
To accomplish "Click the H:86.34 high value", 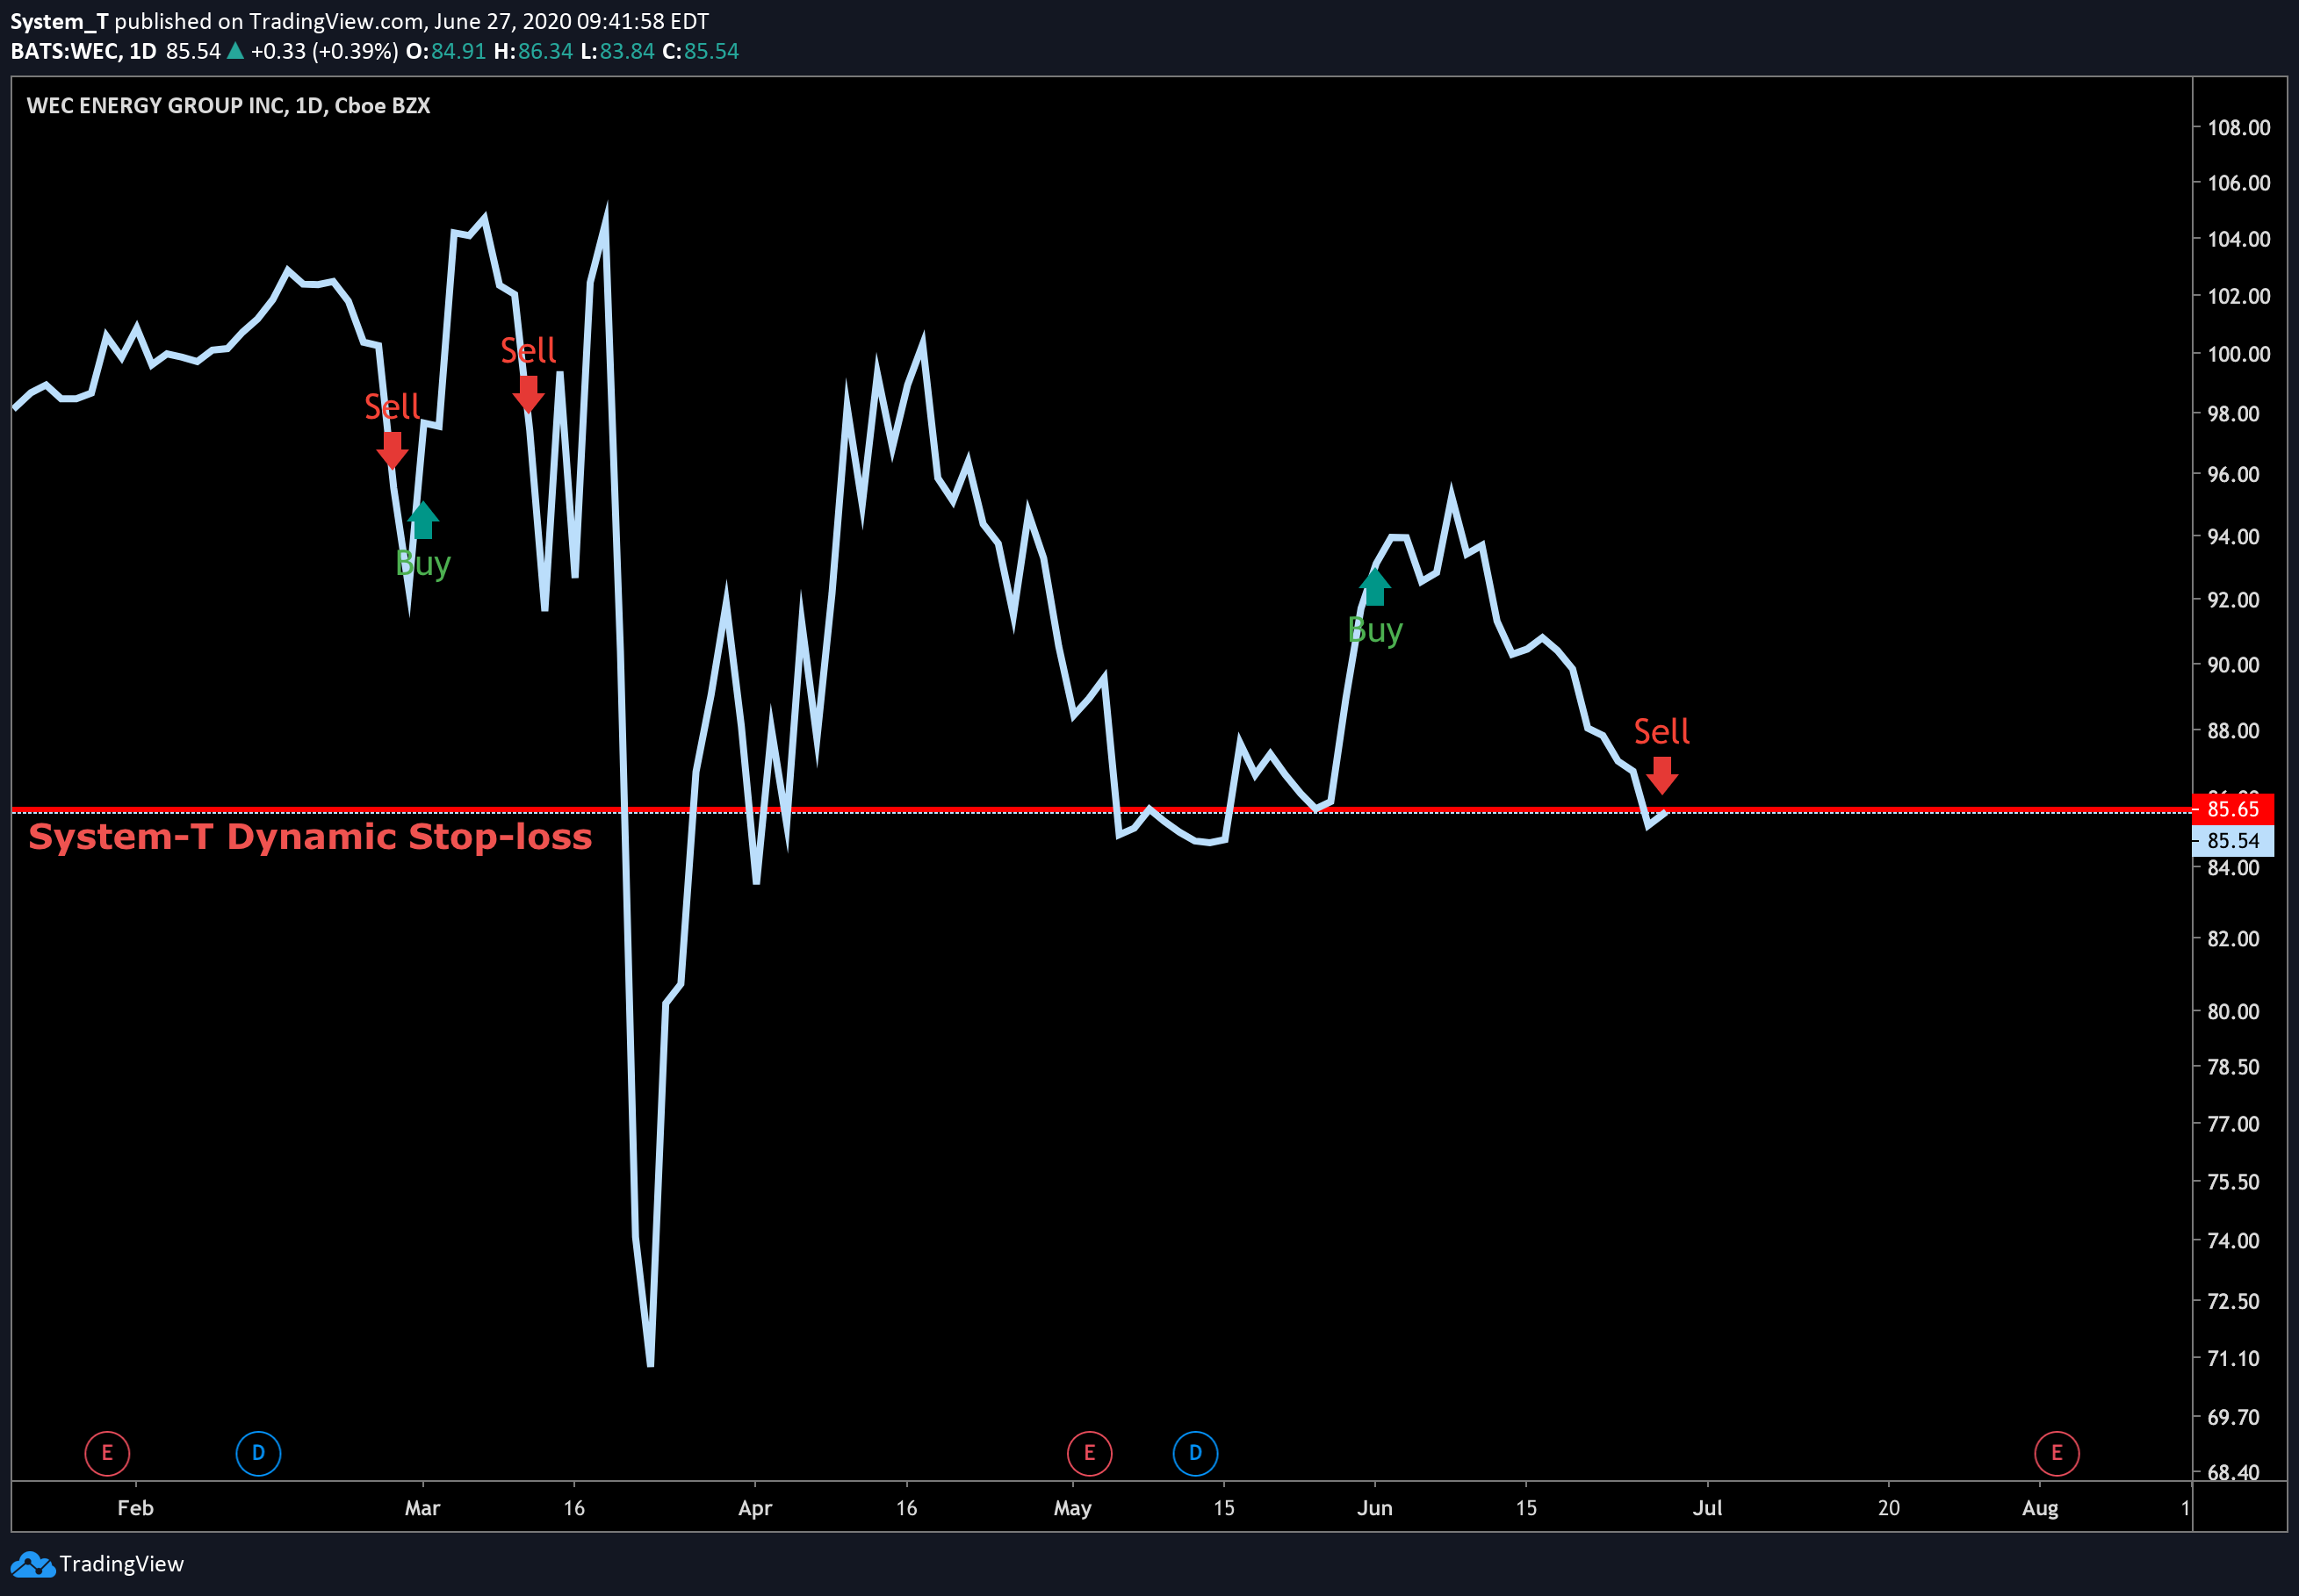I will 533,51.
